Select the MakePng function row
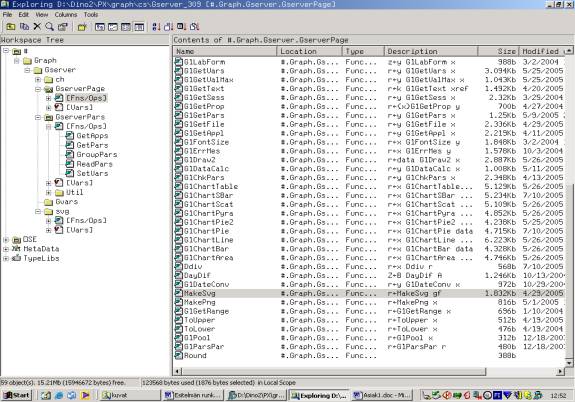Image resolution: width=575 pixels, height=402 pixels. 370,302
